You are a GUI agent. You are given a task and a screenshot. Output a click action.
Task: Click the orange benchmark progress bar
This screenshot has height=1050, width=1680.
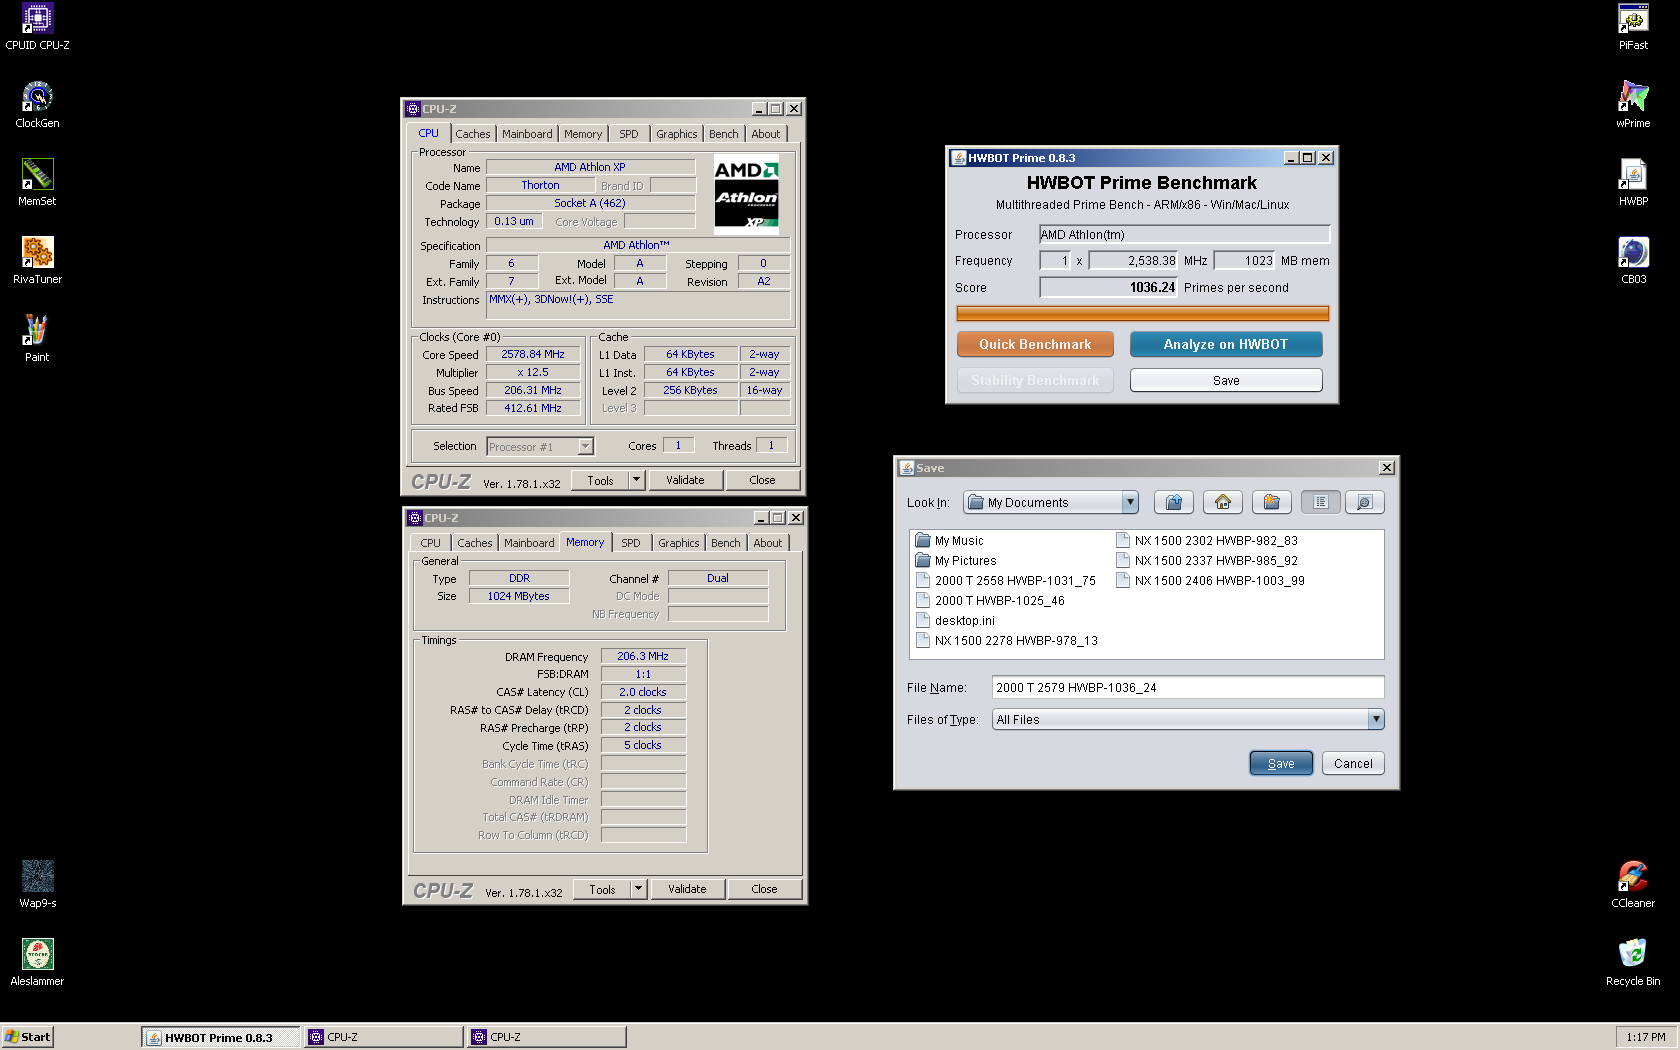(x=1143, y=314)
